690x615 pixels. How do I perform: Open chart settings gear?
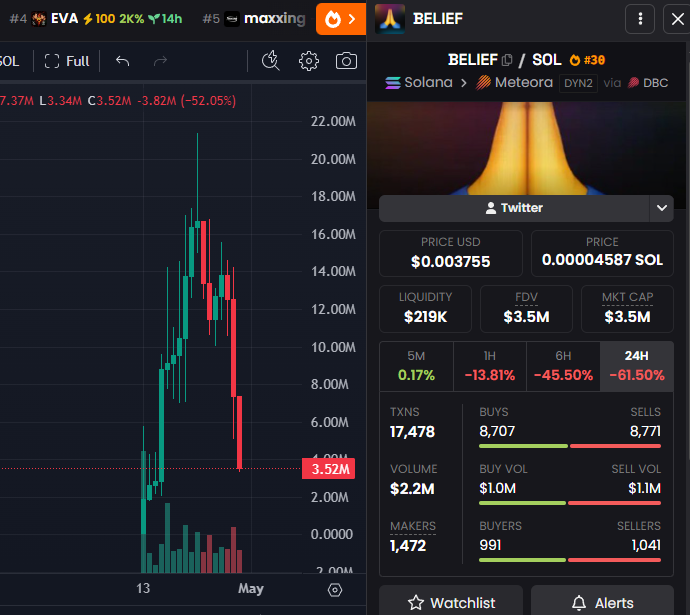tap(309, 61)
